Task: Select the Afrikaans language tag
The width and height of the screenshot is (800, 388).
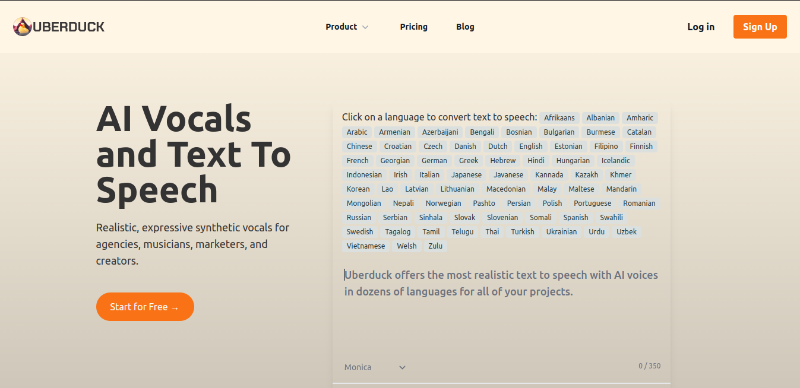Action: pyautogui.click(x=559, y=118)
